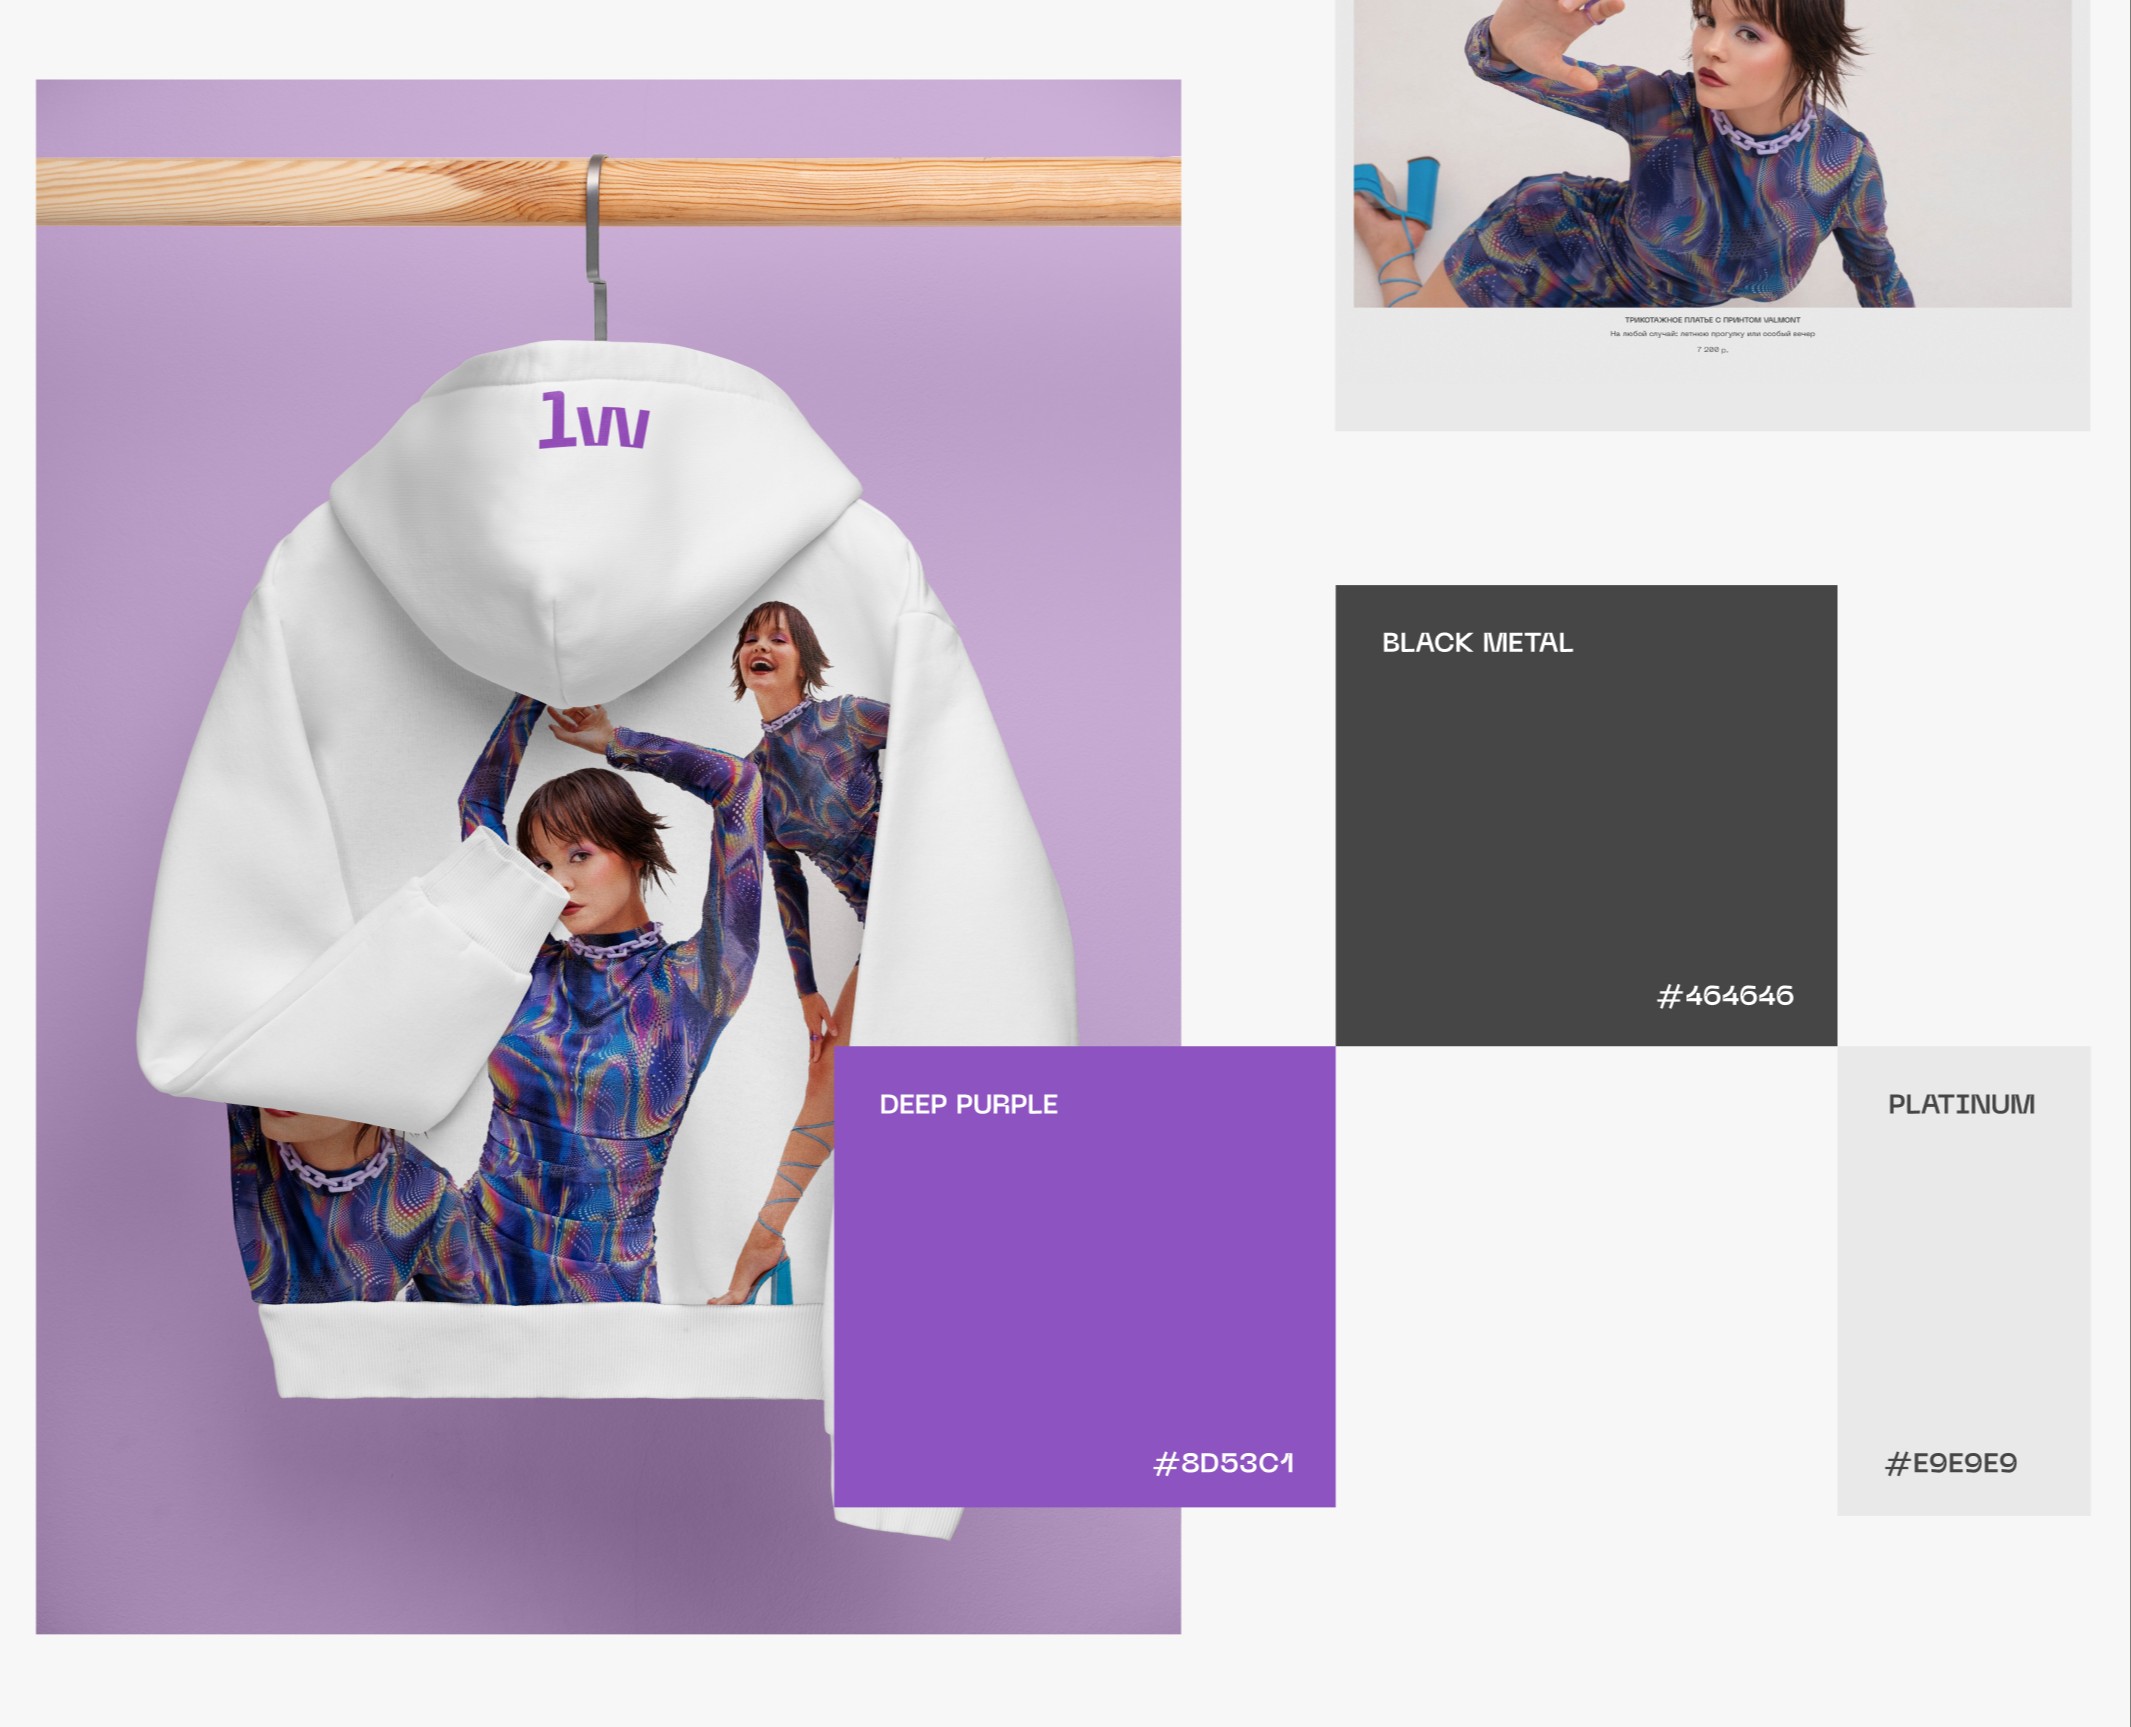The width and height of the screenshot is (2131, 1727).
Task: Click the Deep Purple color swatch
Action: coord(1084,1277)
